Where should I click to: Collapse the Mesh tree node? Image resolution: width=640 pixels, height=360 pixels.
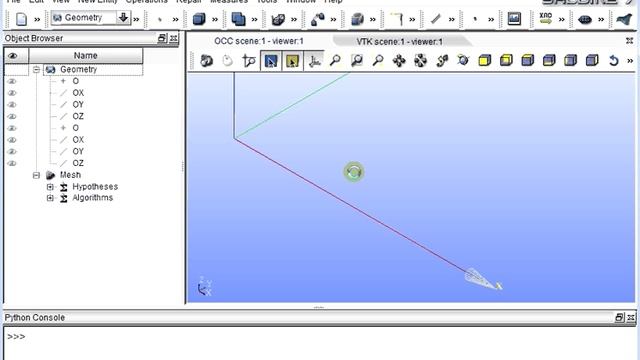(36, 176)
